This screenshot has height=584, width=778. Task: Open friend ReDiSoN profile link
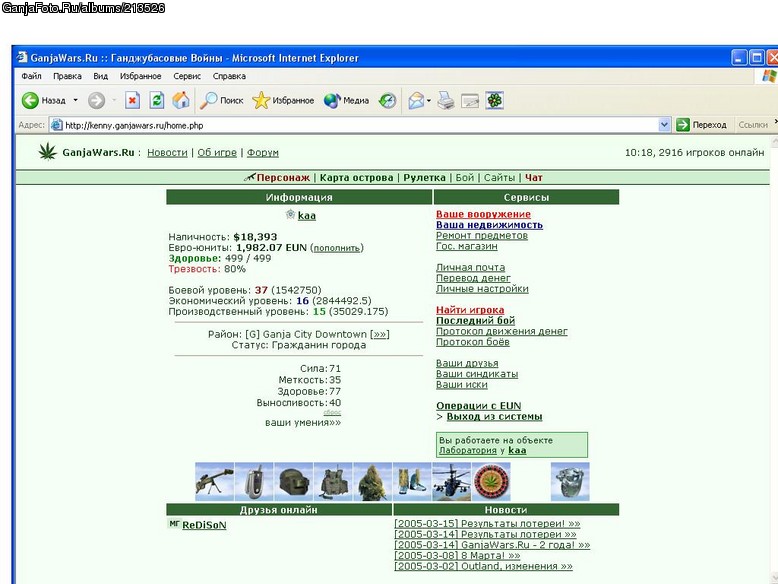pos(204,525)
